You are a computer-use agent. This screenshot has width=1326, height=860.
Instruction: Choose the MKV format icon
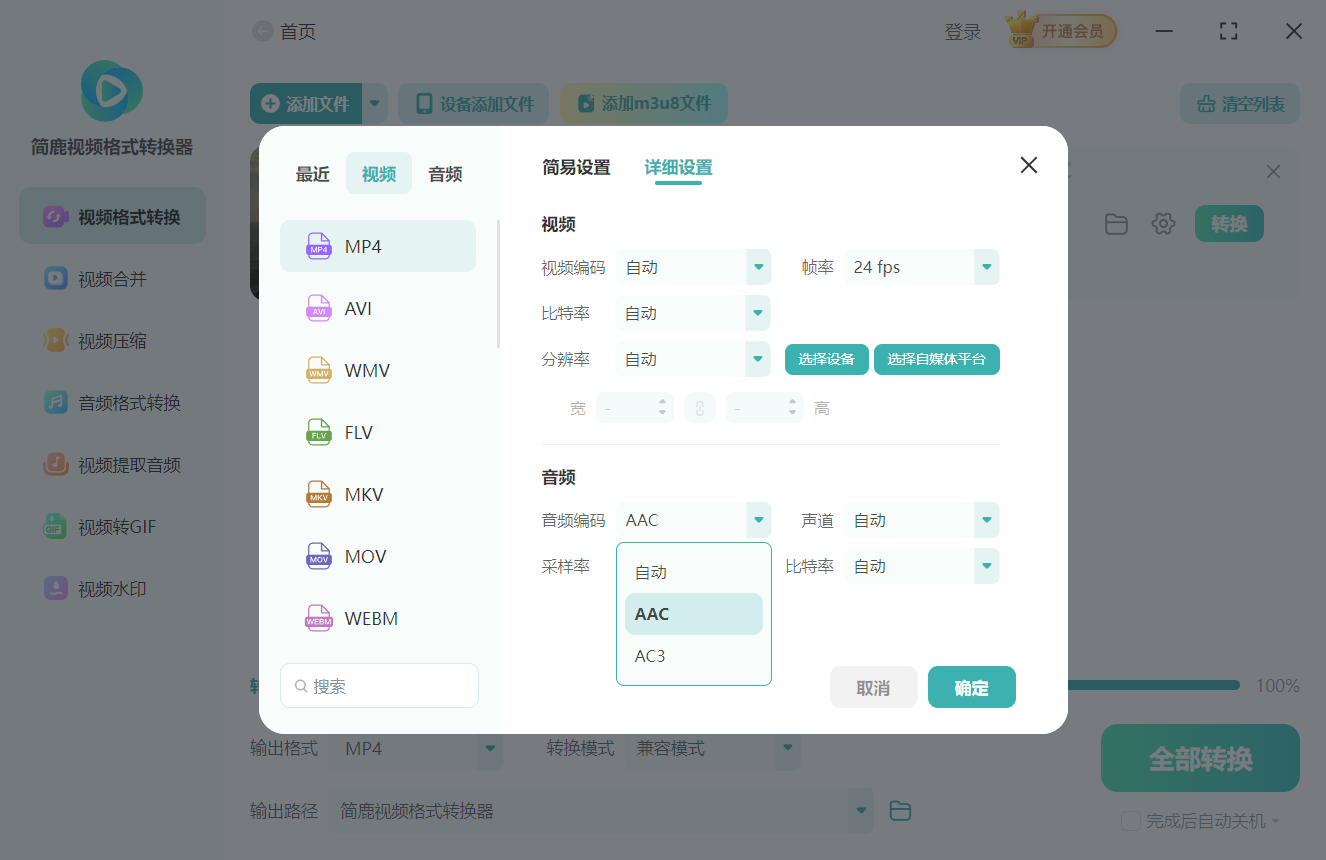click(318, 494)
